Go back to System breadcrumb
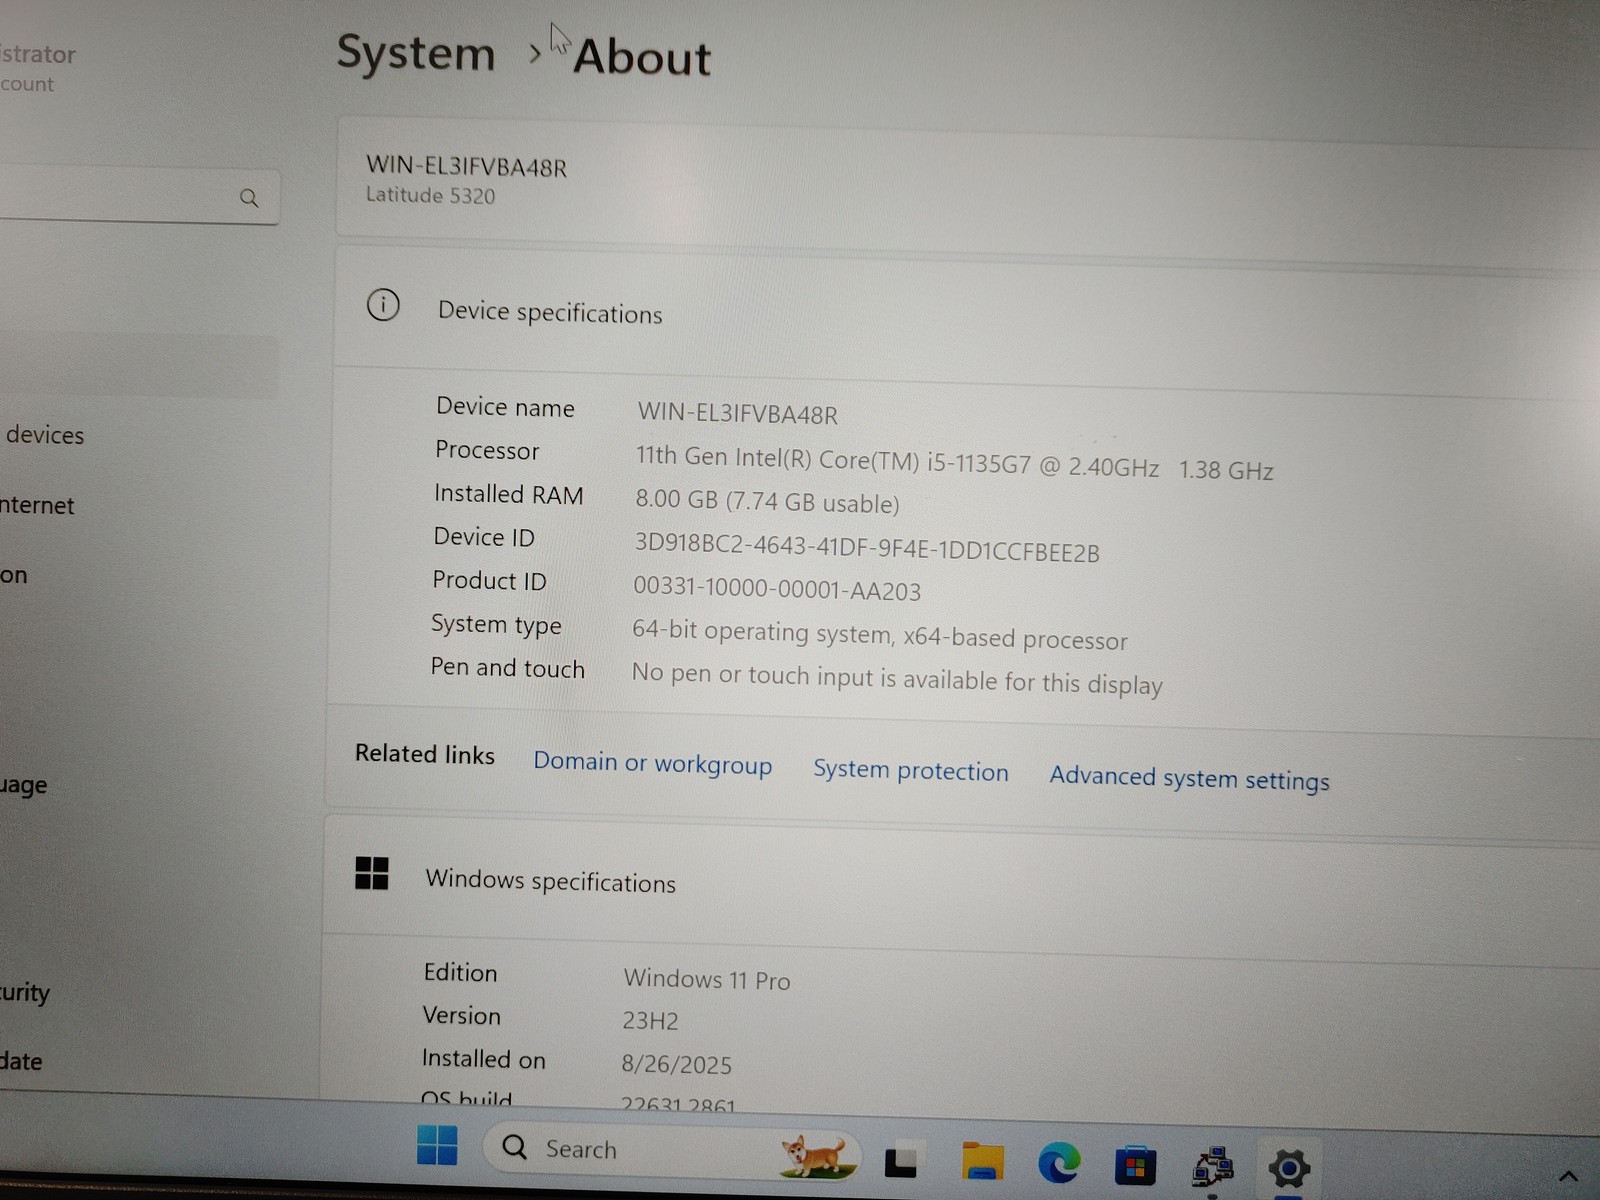The height and width of the screenshot is (1200, 1600). click(416, 53)
